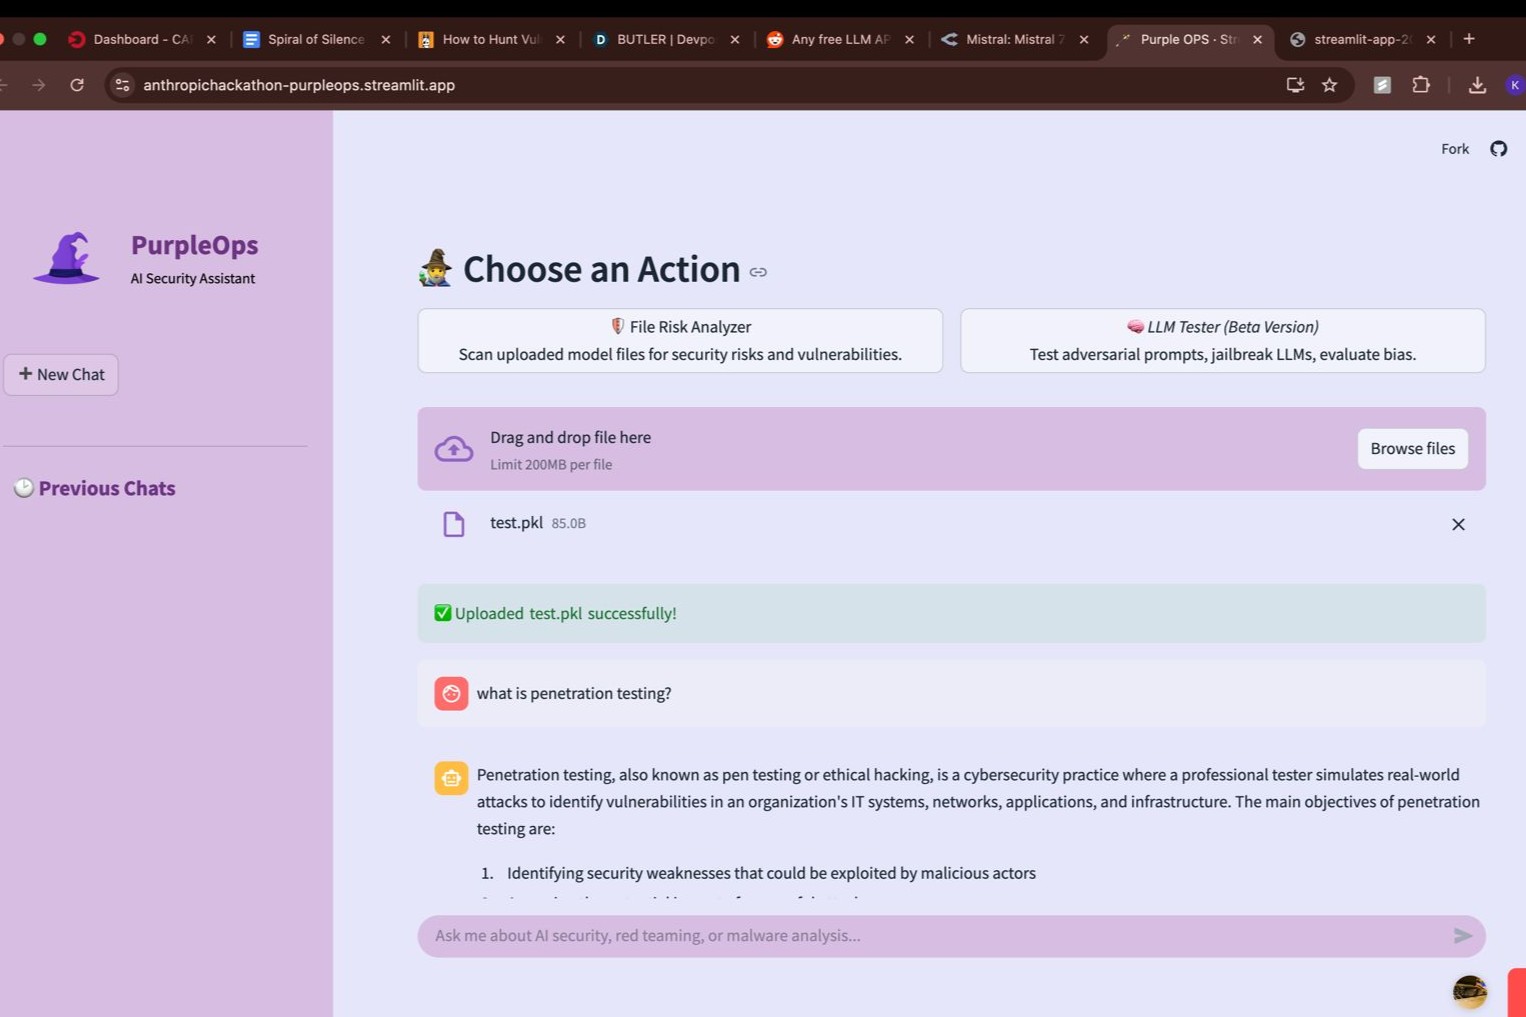Switch to the Mistral: Mistral 7 tab
The height and width of the screenshot is (1017, 1526).
pyautogui.click(x=1014, y=40)
